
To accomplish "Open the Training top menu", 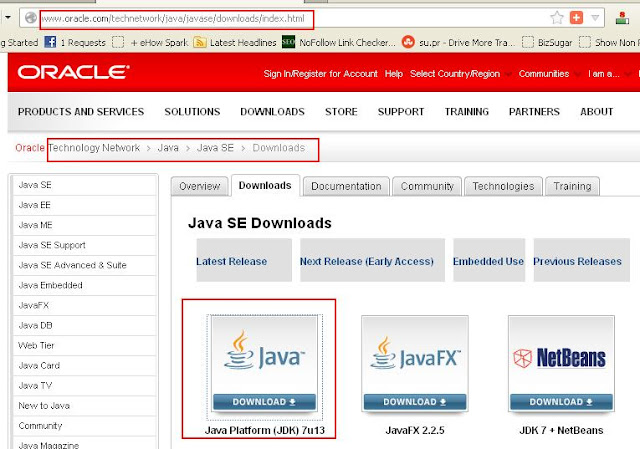I will [x=467, y=112].
